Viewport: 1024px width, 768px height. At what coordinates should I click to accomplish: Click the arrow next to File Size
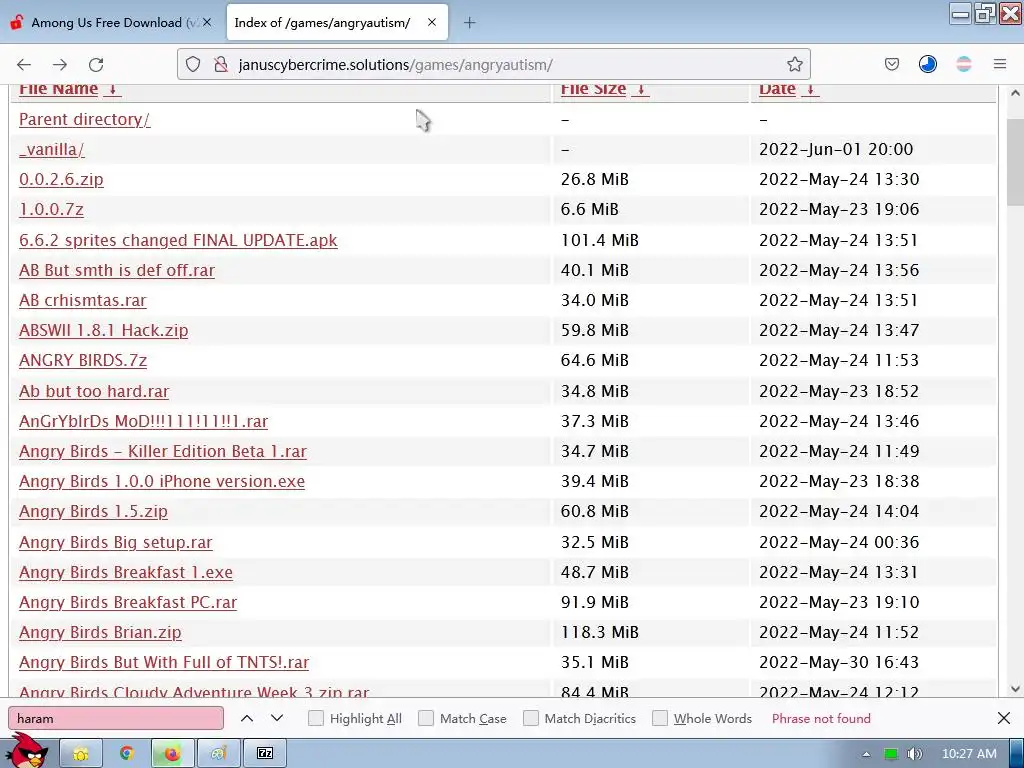click(x=641, y=89)
